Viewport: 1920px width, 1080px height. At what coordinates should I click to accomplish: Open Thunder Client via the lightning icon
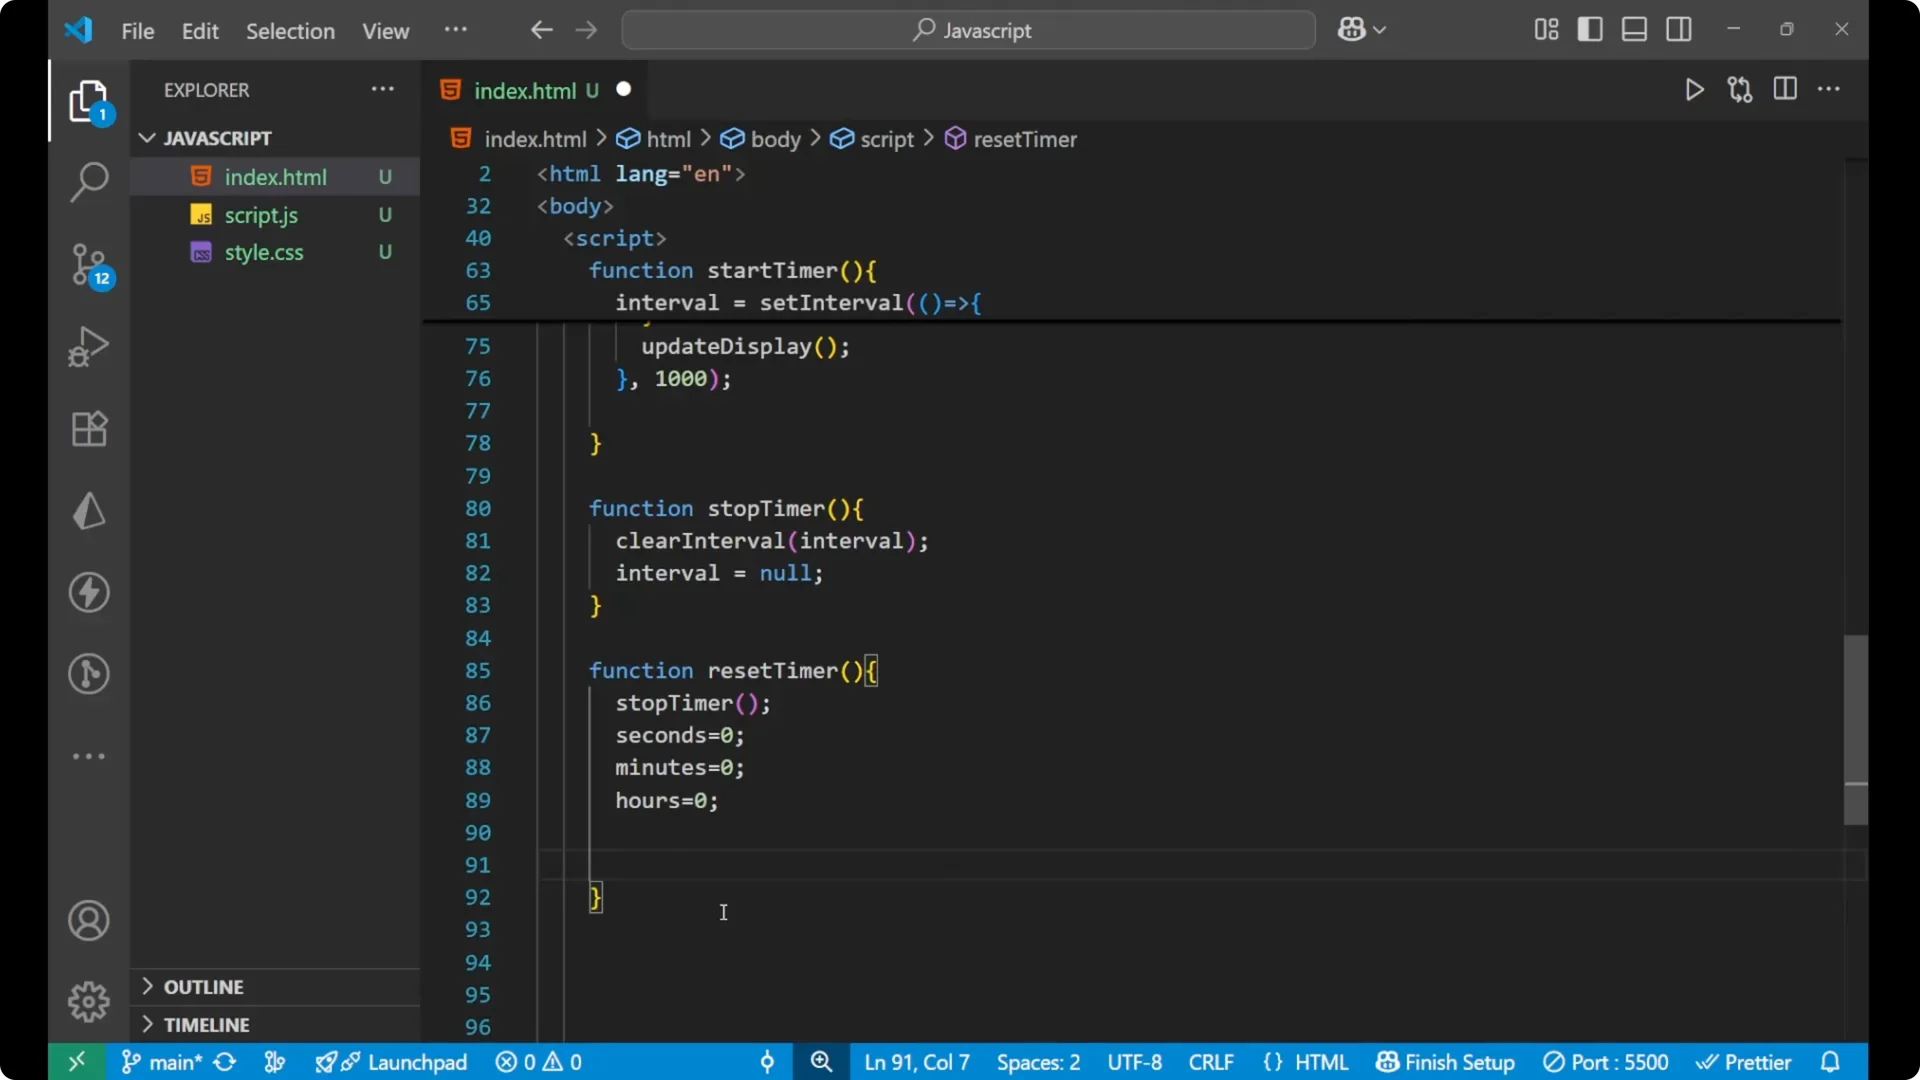pyautogui.click(x=88, y=592)
